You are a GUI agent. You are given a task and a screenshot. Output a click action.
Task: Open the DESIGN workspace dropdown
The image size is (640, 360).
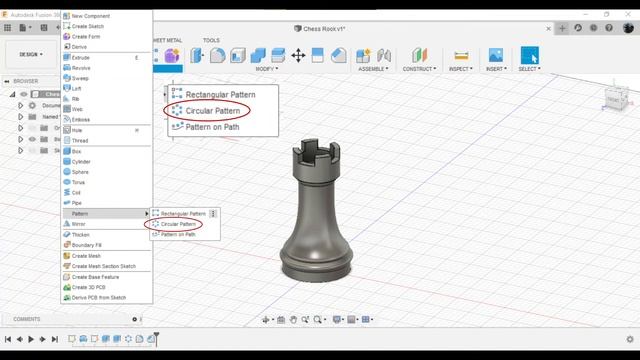pyautogui.click(x=31, y=54)
